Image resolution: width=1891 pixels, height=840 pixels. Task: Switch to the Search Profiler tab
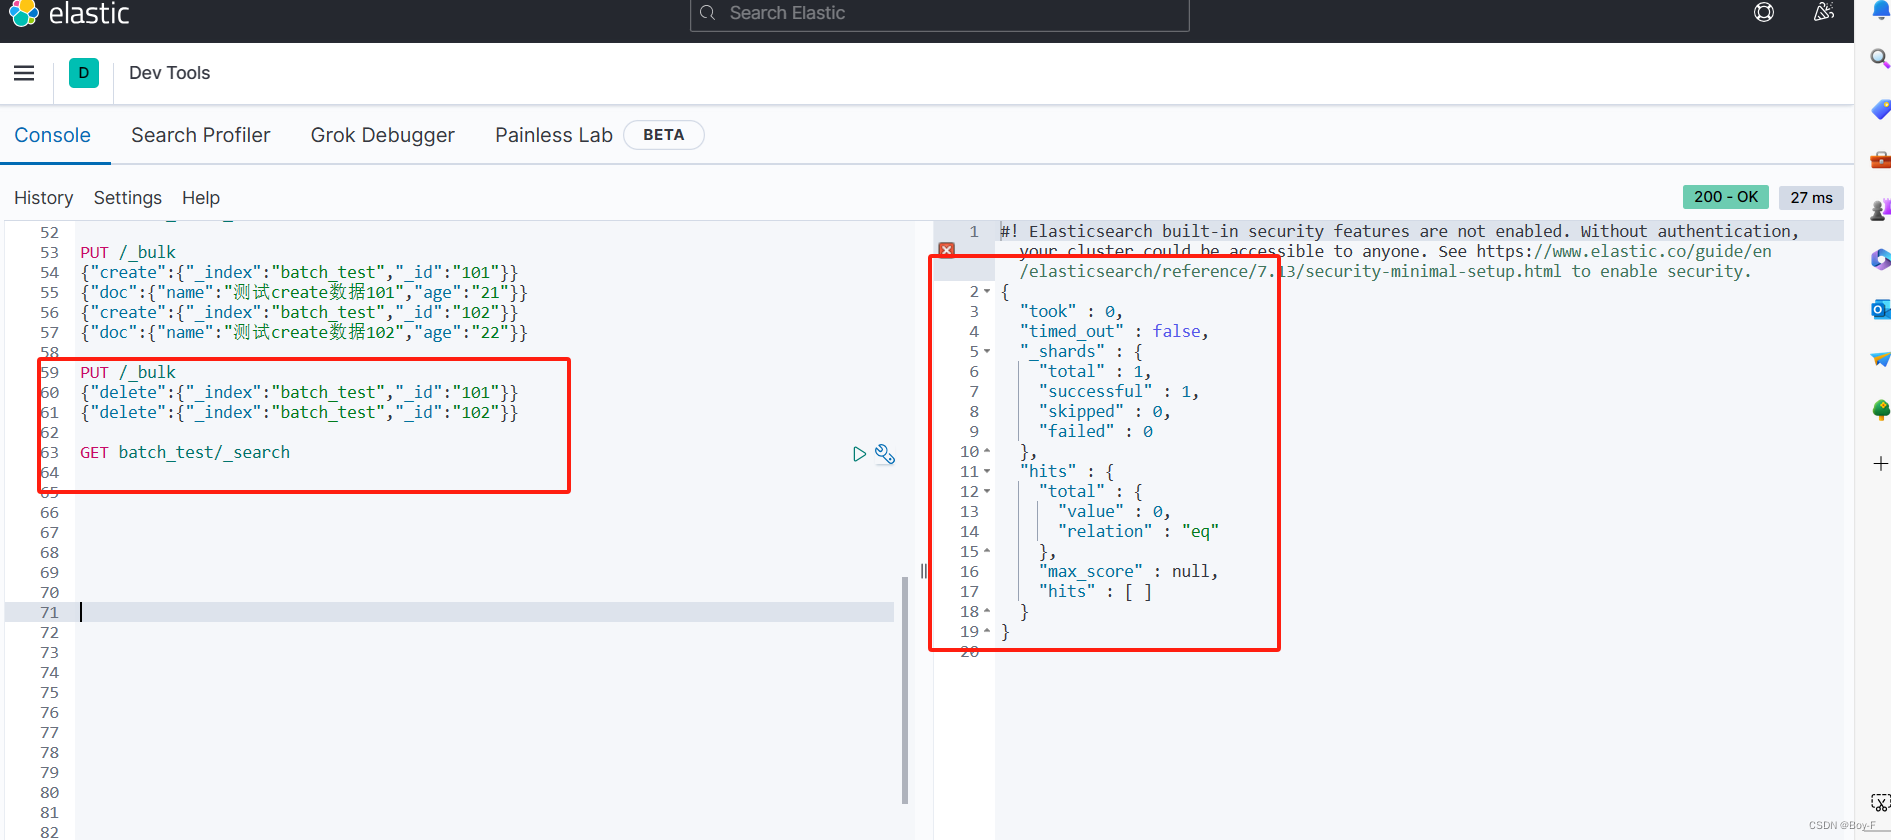(201, 135)
